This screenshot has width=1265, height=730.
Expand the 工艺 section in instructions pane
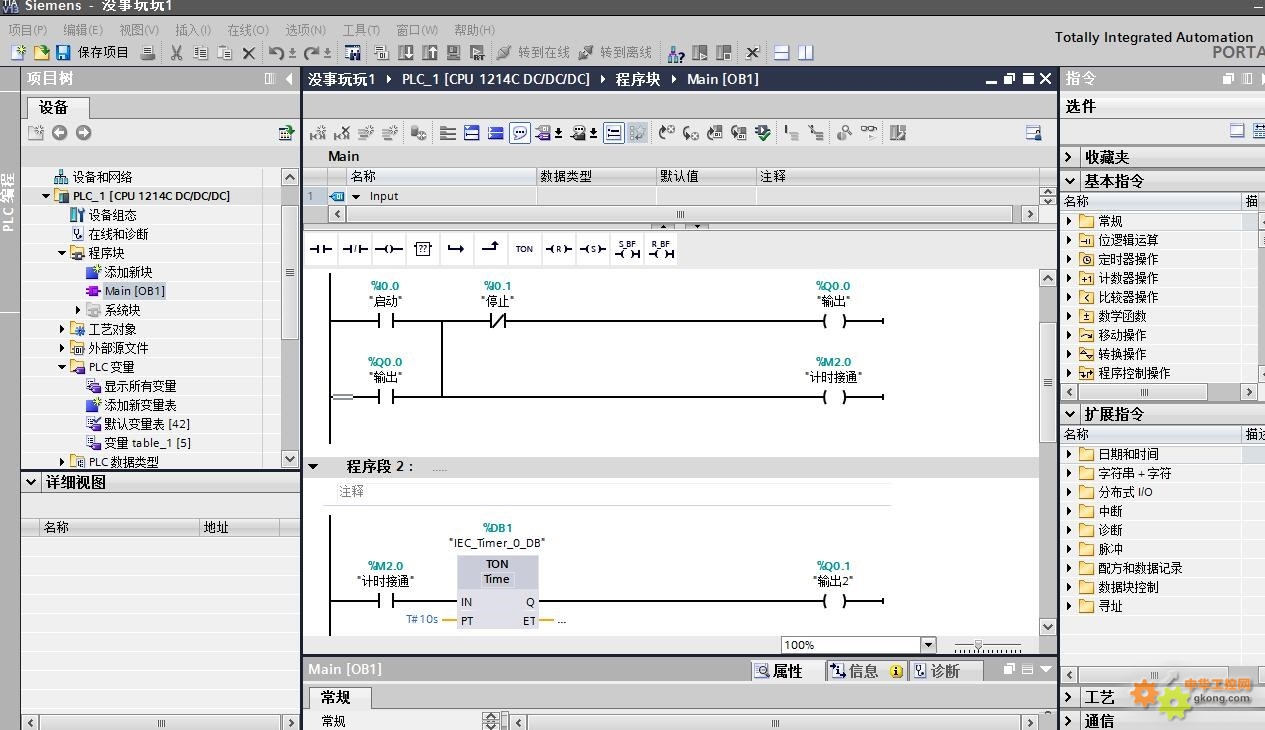[x=1069, y=697]
